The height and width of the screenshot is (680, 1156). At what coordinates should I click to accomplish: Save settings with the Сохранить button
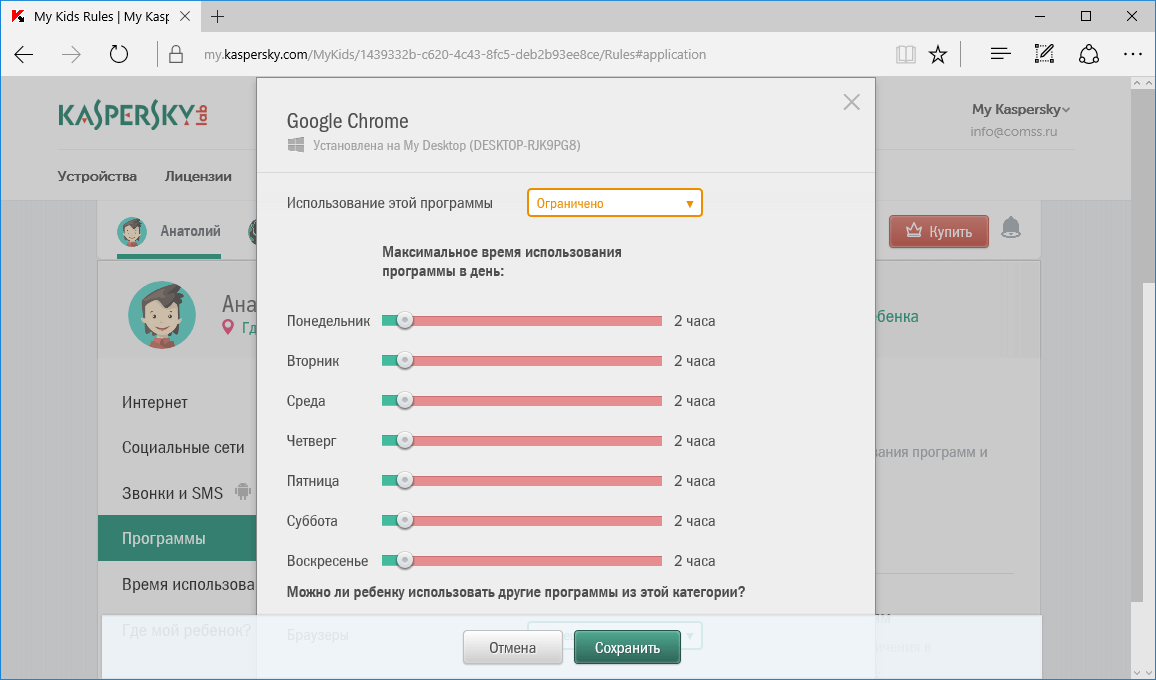627,647
